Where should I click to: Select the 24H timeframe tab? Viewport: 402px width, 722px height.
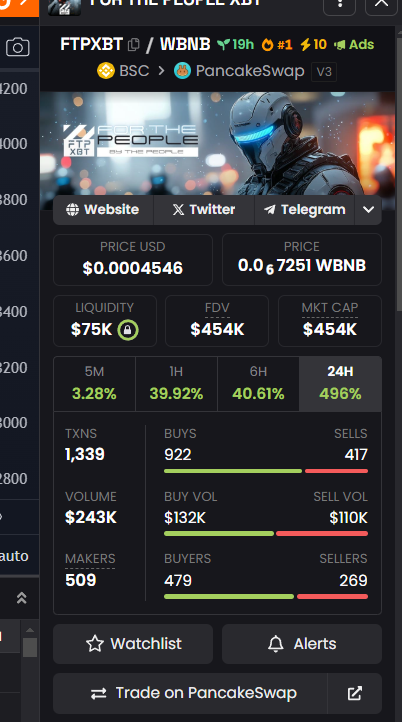coord(340,384)
